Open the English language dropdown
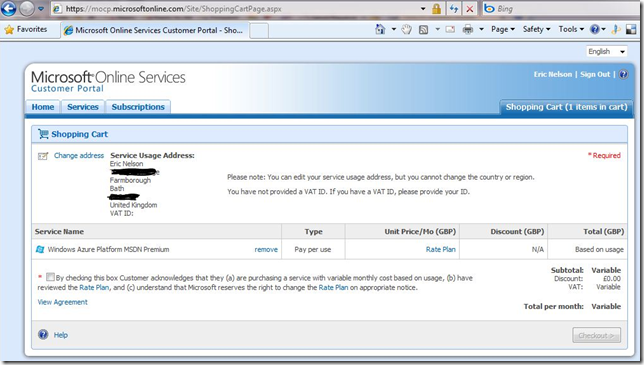Screen dimensions: 644x365 [x=606, y=51]
